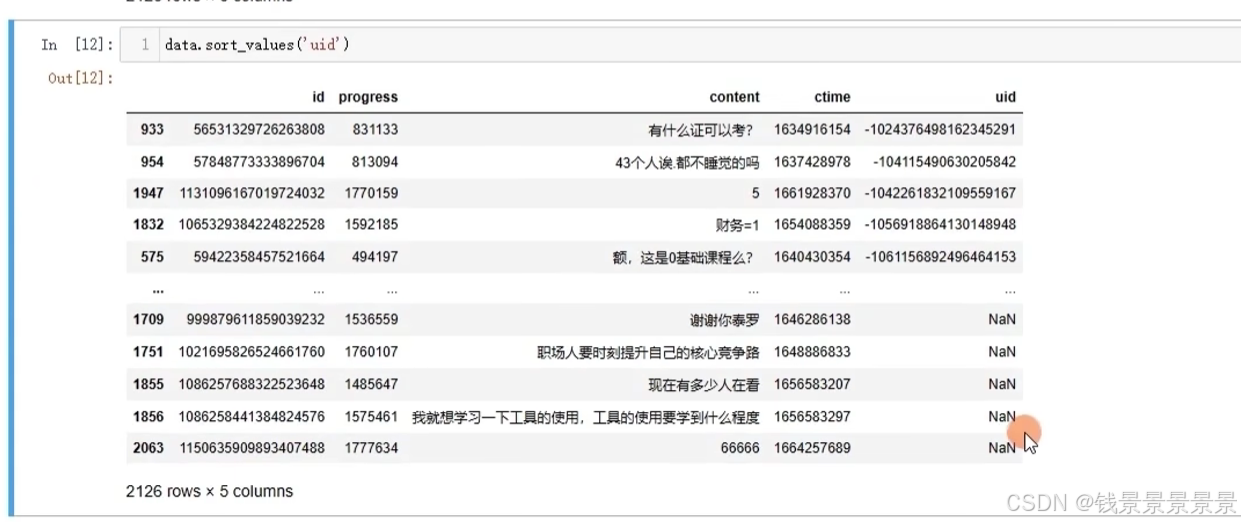This screenshot has width=1241, height=522.
Task: Select row index 575
Action: coord(151,257)
